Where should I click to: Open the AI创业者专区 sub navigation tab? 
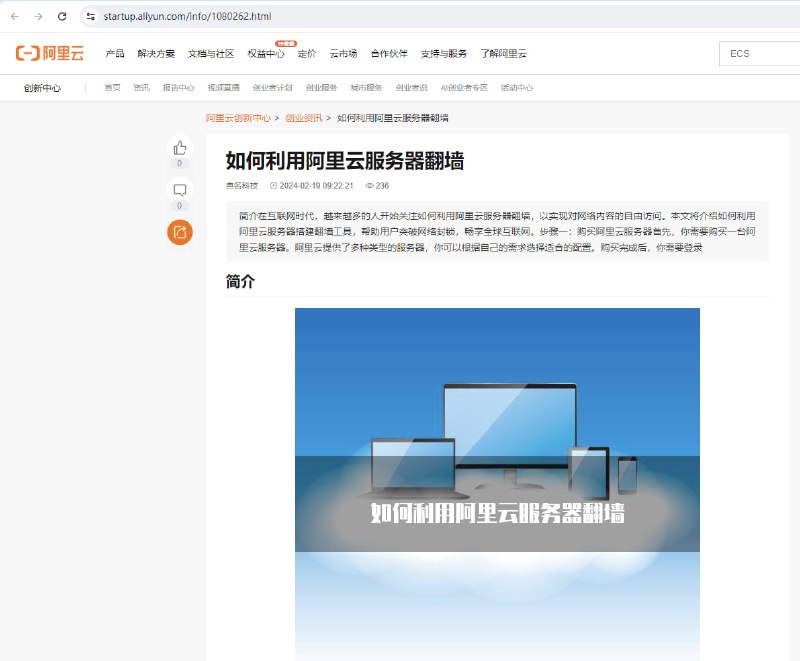464,88
